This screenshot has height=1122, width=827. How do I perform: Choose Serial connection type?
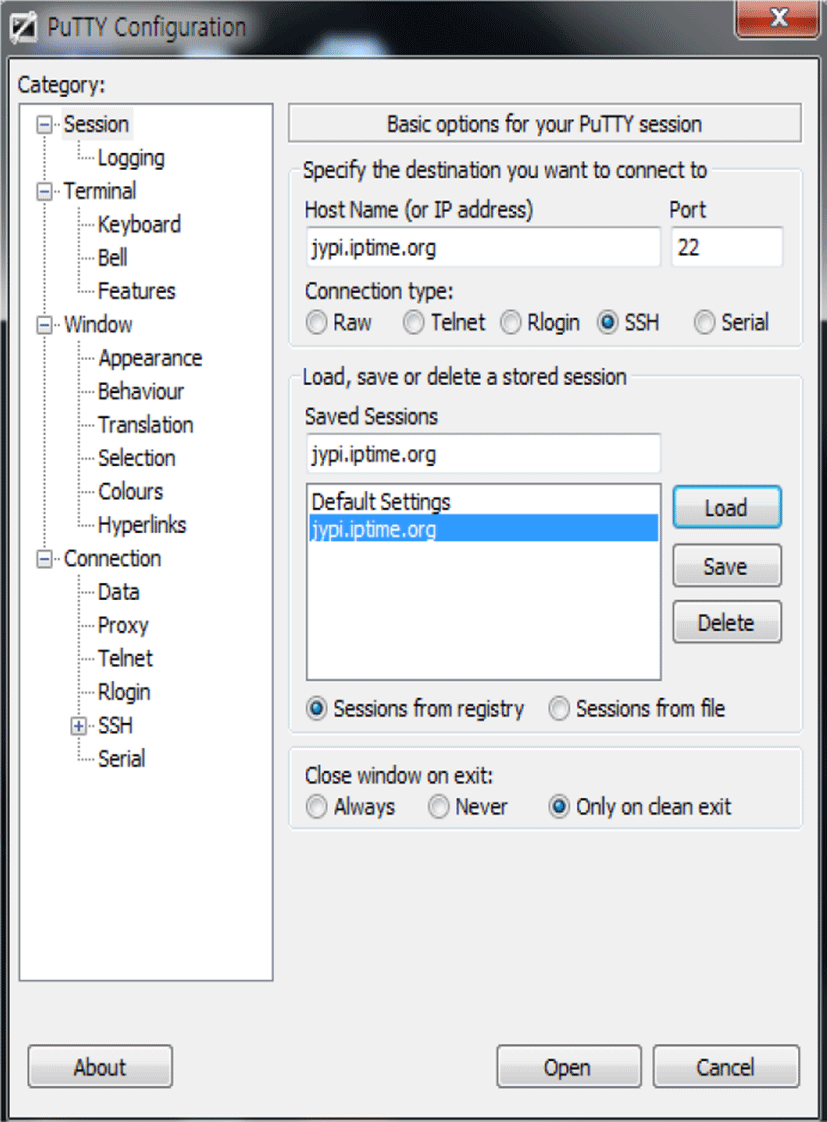tap(705, 323)
